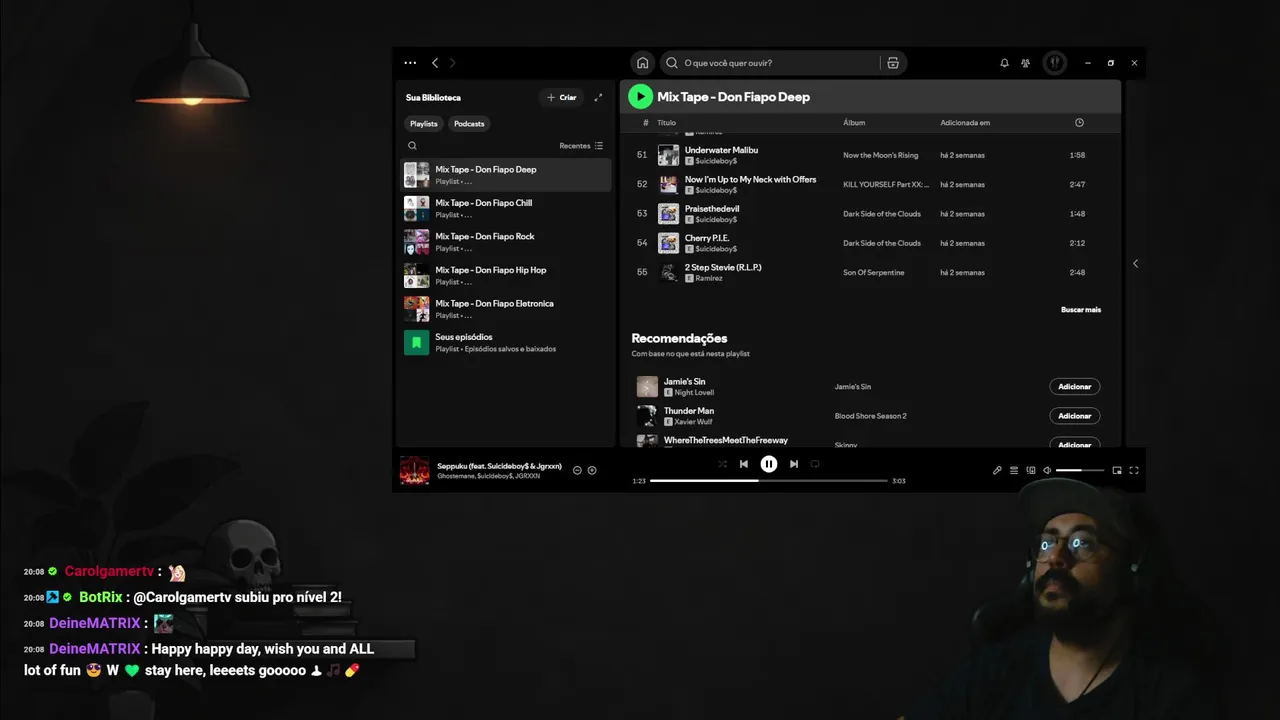The height and width of the screenshot is (720, 1280).
Task: Add Thunder Man to the playlist
Action: coord(1075,416)
